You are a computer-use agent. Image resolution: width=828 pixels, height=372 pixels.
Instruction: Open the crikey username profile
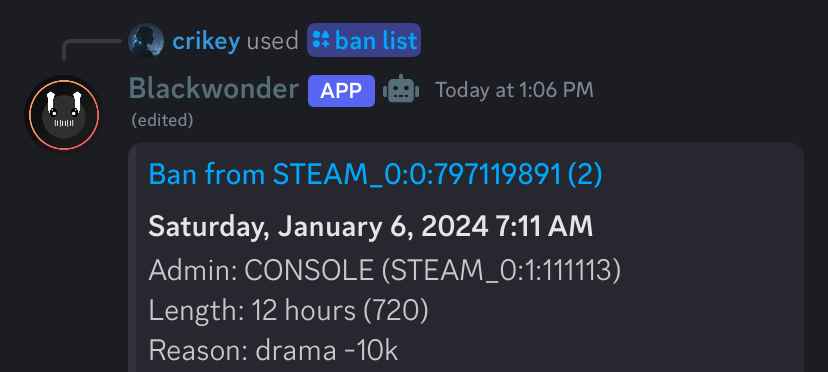tap(206, 41)
